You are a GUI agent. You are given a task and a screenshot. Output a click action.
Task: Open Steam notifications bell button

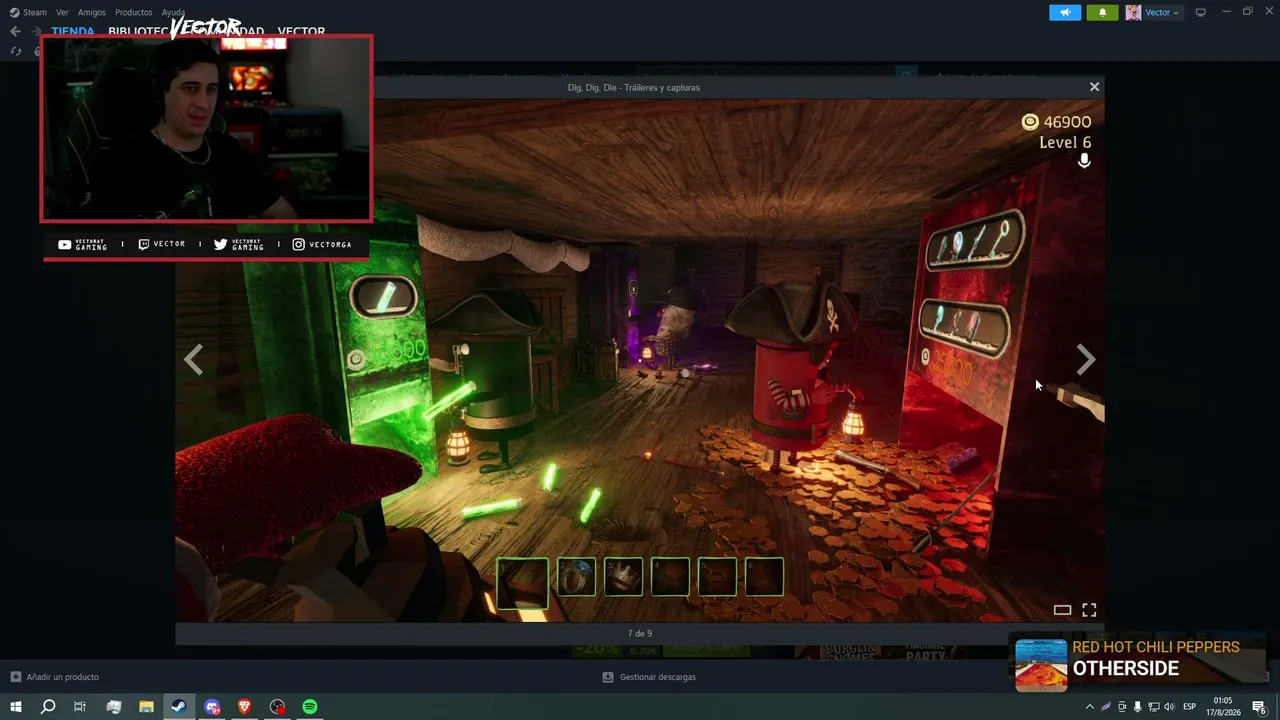click(x=1102, y=12)
